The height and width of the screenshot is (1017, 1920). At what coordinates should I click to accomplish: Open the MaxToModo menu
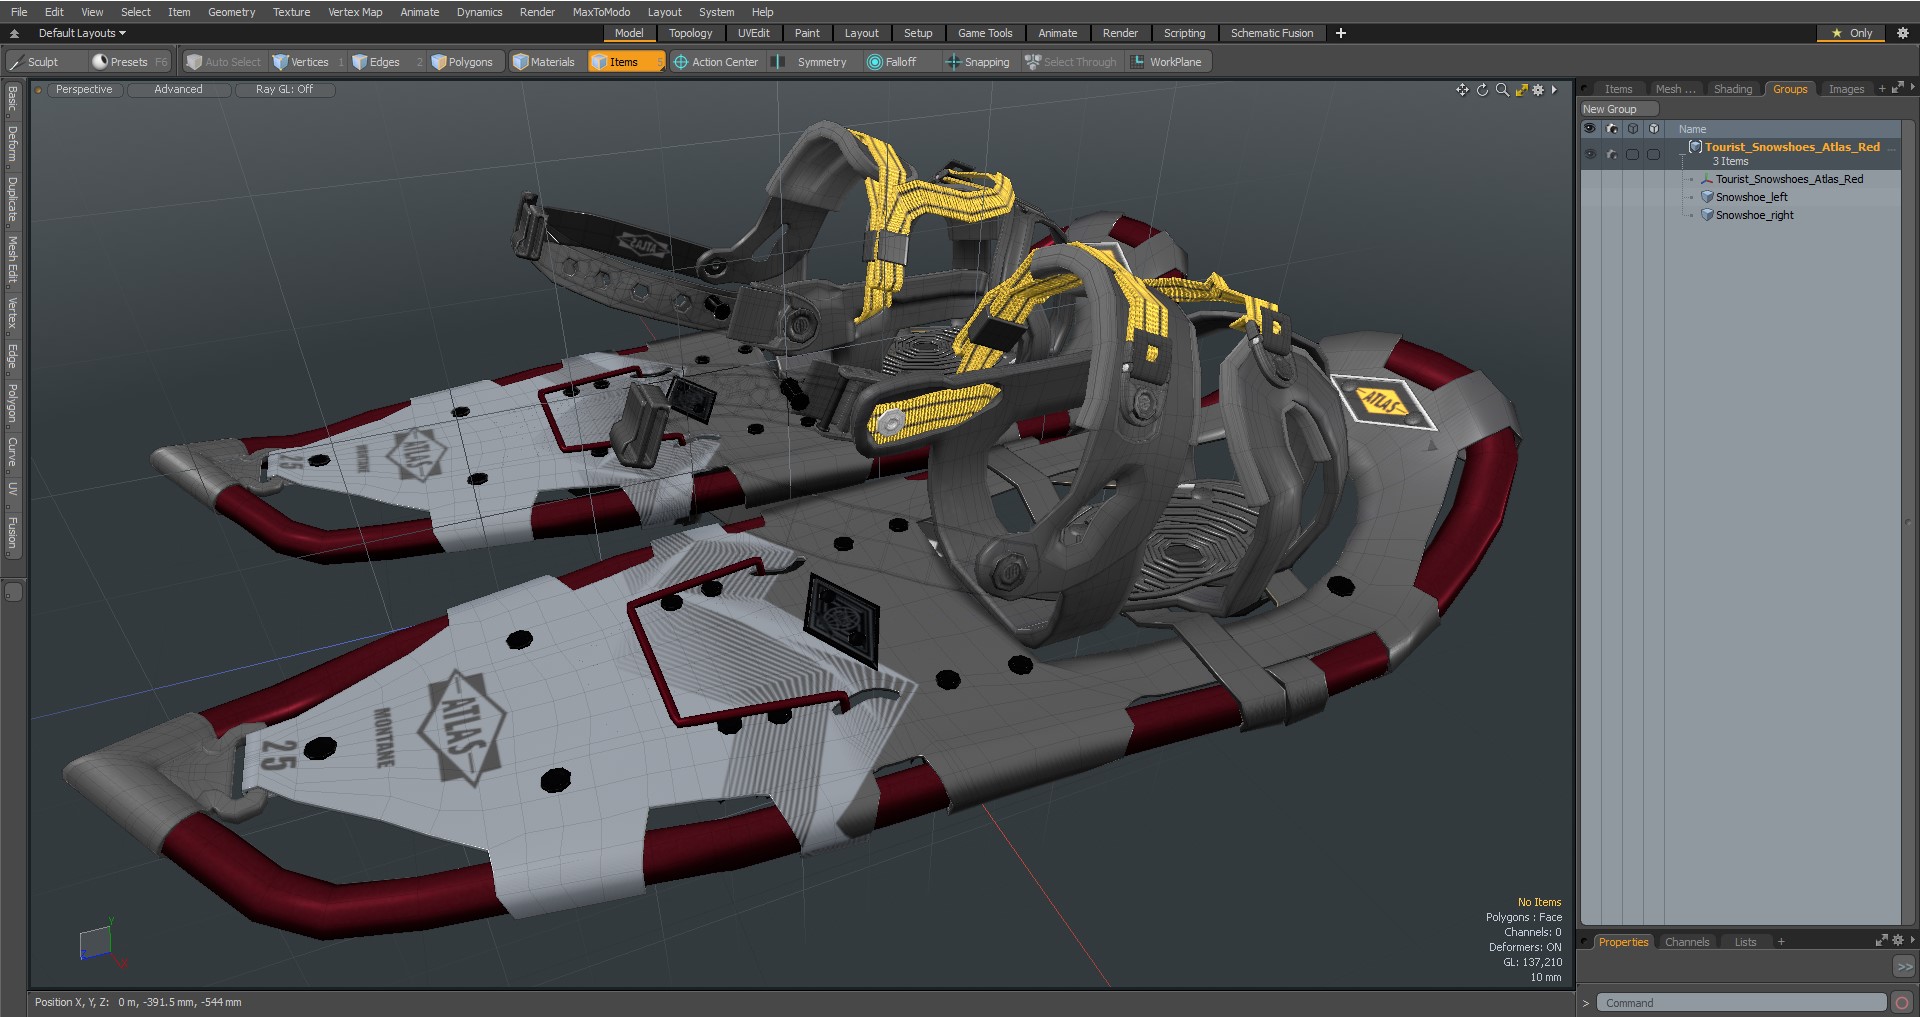tap(601, 12)
